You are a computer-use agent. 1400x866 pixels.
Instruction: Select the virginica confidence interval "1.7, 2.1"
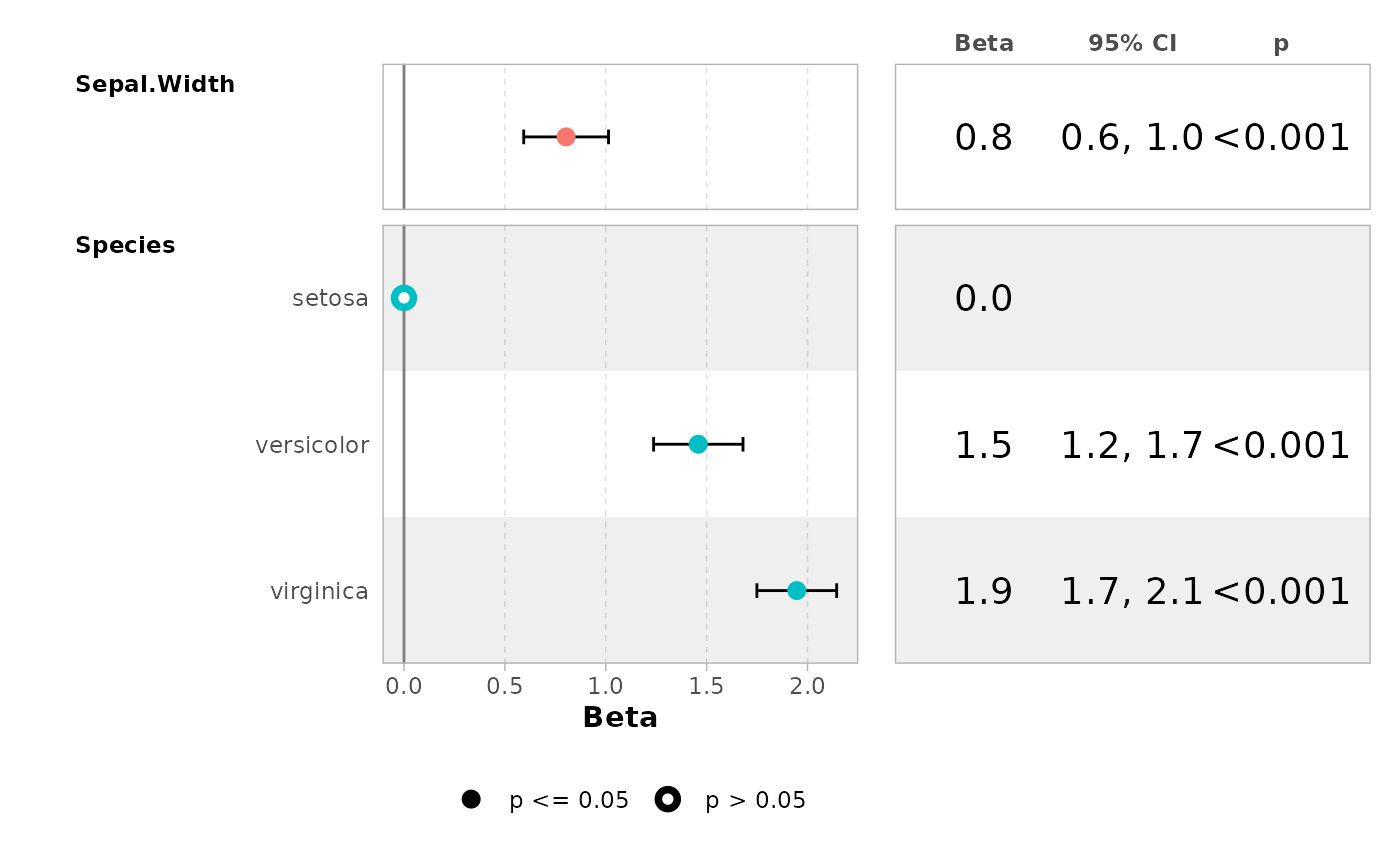tap(1131, 592)
